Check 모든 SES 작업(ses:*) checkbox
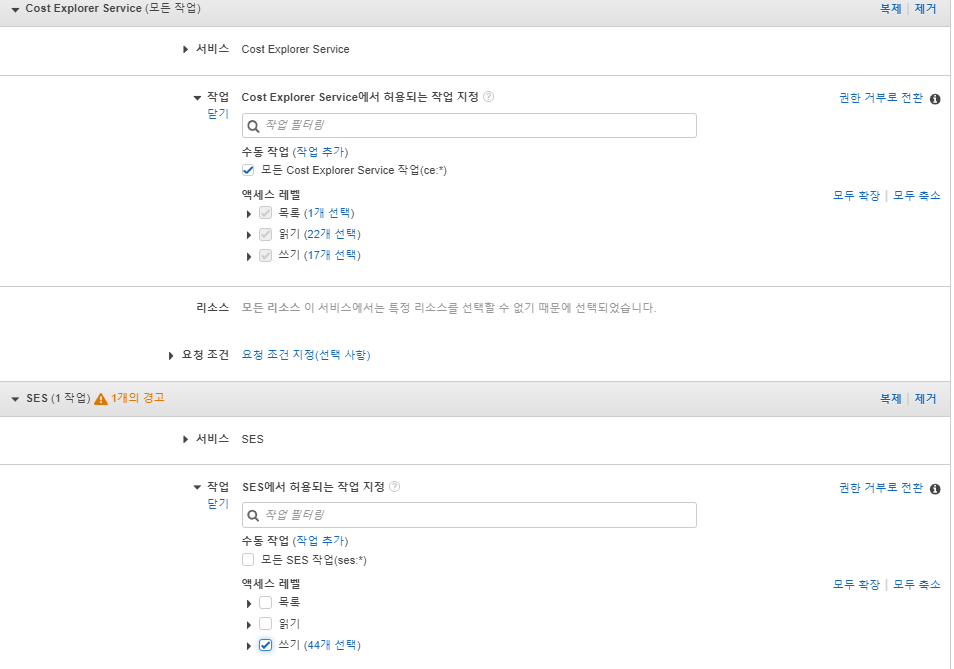The width and height of the screenshot is (954, 669). coord(248,560)
